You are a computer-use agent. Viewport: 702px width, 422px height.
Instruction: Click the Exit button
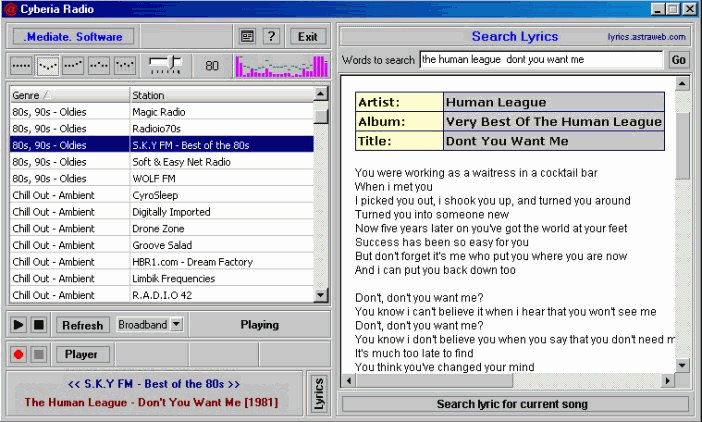click(x=308, y=37)
